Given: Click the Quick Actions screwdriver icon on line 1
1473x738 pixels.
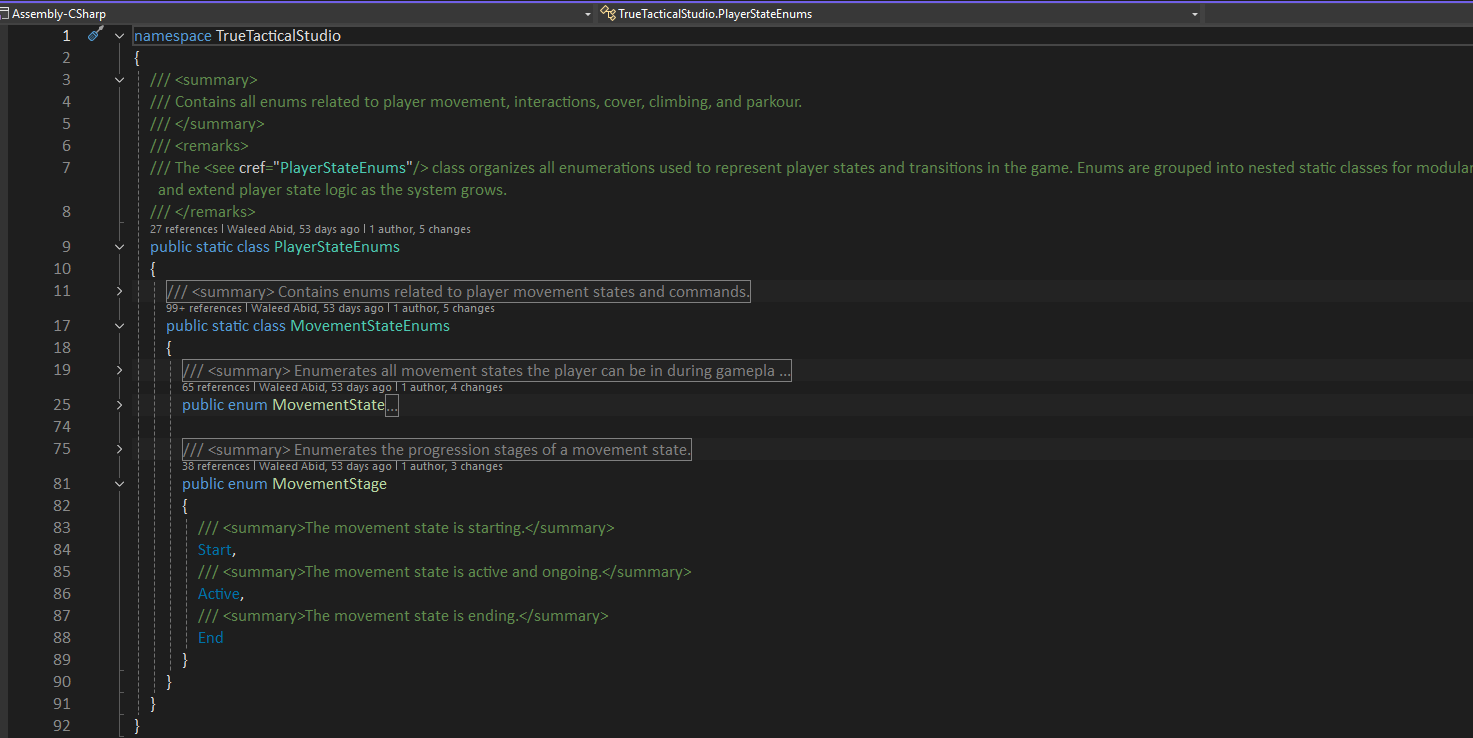Looking at the screenshot, I should click(x=95, y=34).
